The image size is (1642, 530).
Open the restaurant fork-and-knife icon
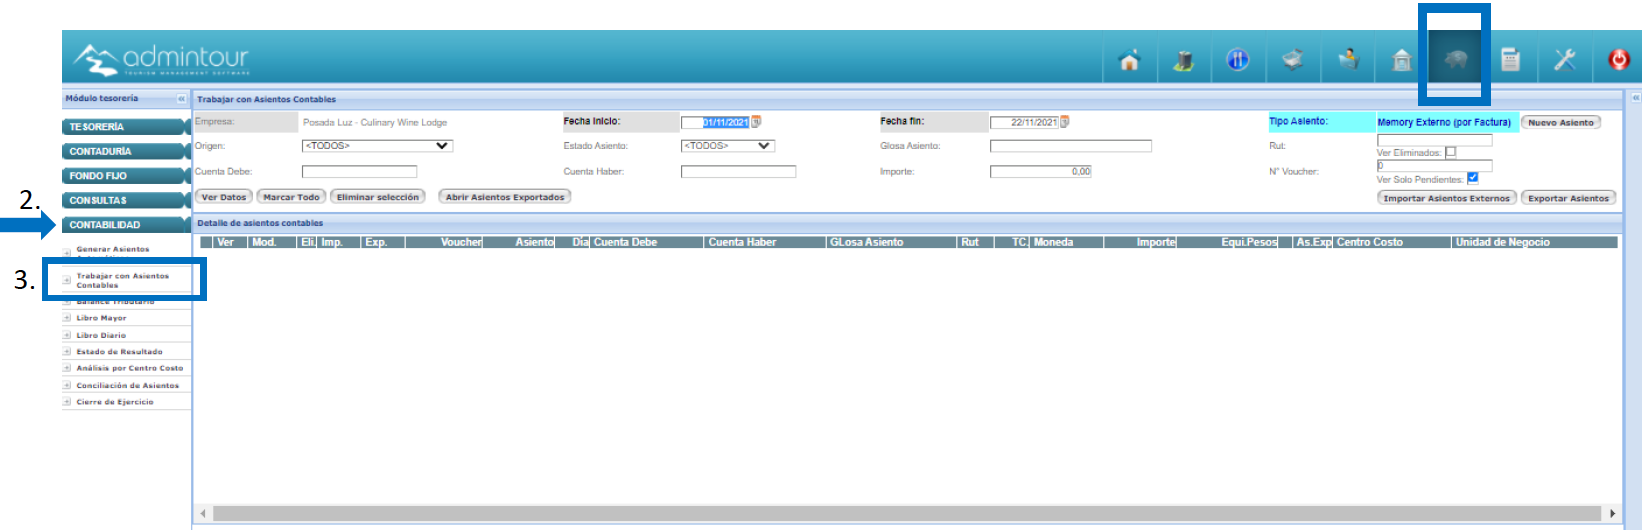1238,61
